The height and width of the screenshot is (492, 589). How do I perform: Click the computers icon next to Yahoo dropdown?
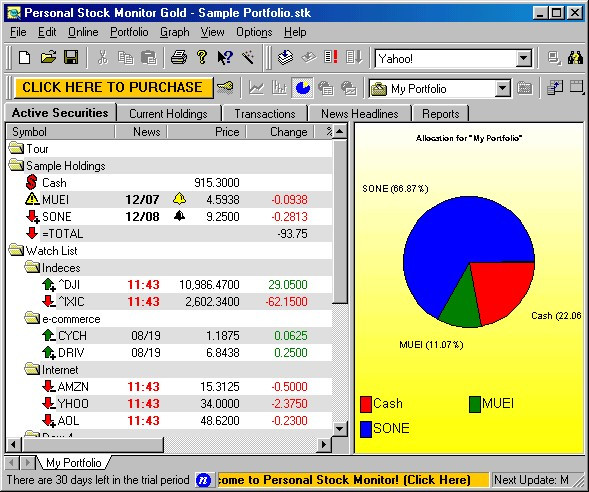(554, 58)
